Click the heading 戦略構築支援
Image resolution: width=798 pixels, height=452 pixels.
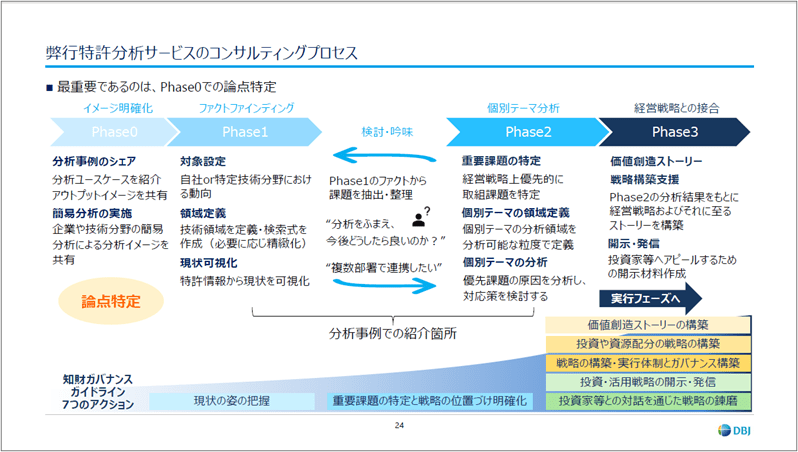pos(644,179)
